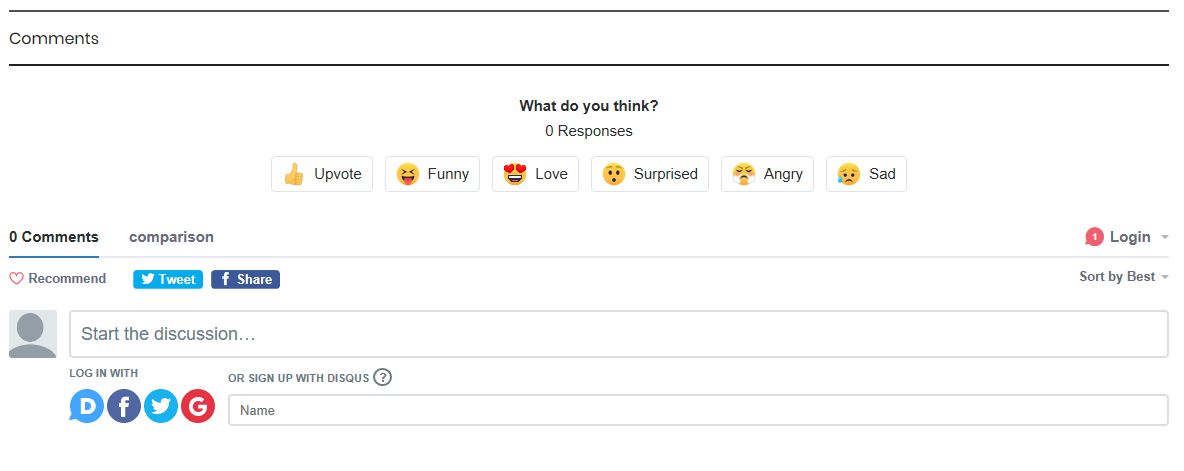React with the Surprised button
The width and height of the screenshot is (1184, 471).
click(x=650, y=174)
